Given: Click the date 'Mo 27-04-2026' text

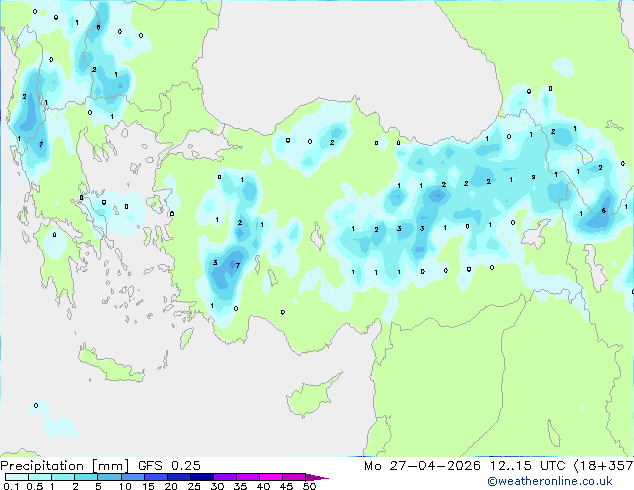Looking at the screenshot, I should coord(423,466).
